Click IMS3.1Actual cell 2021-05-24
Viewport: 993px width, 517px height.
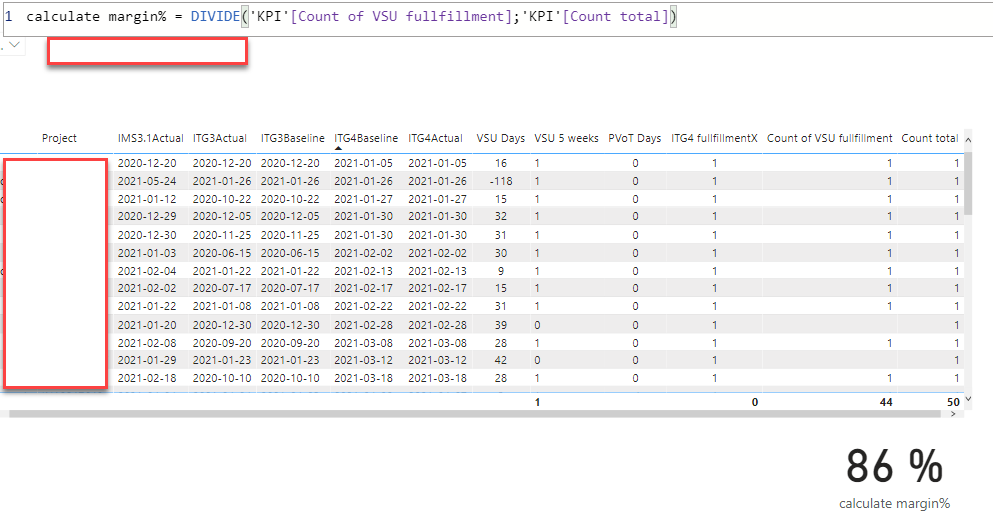click(x=147, y=181)
